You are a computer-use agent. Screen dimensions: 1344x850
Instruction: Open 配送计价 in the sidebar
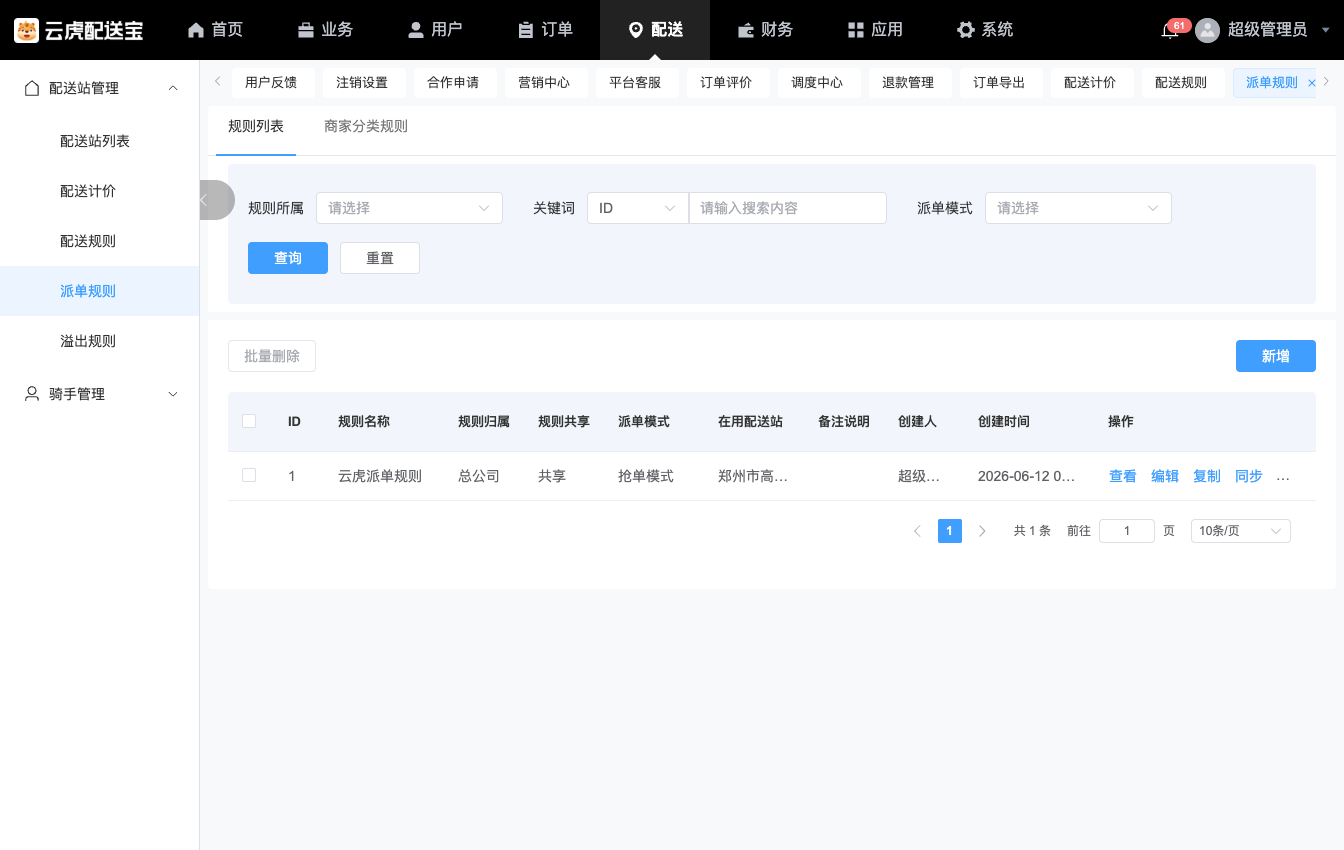tap(100, 191)
